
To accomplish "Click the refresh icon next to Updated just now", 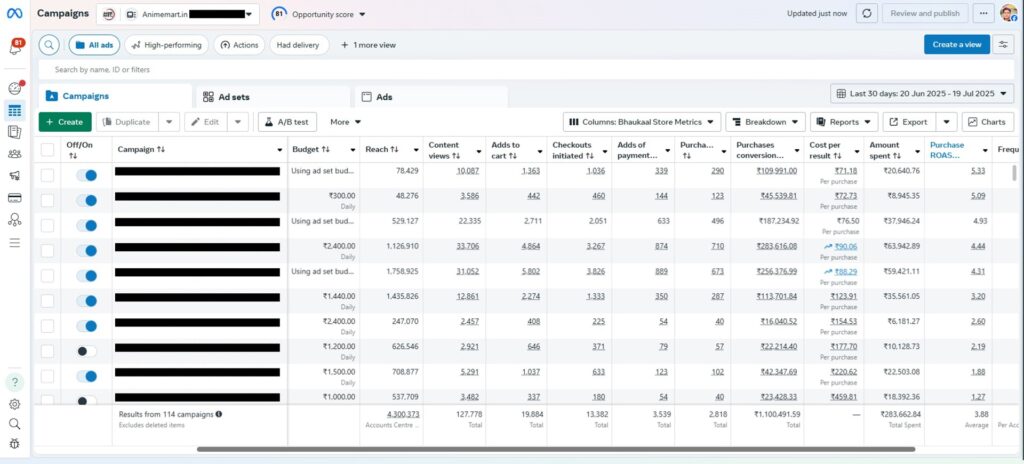I will (867, 14).
